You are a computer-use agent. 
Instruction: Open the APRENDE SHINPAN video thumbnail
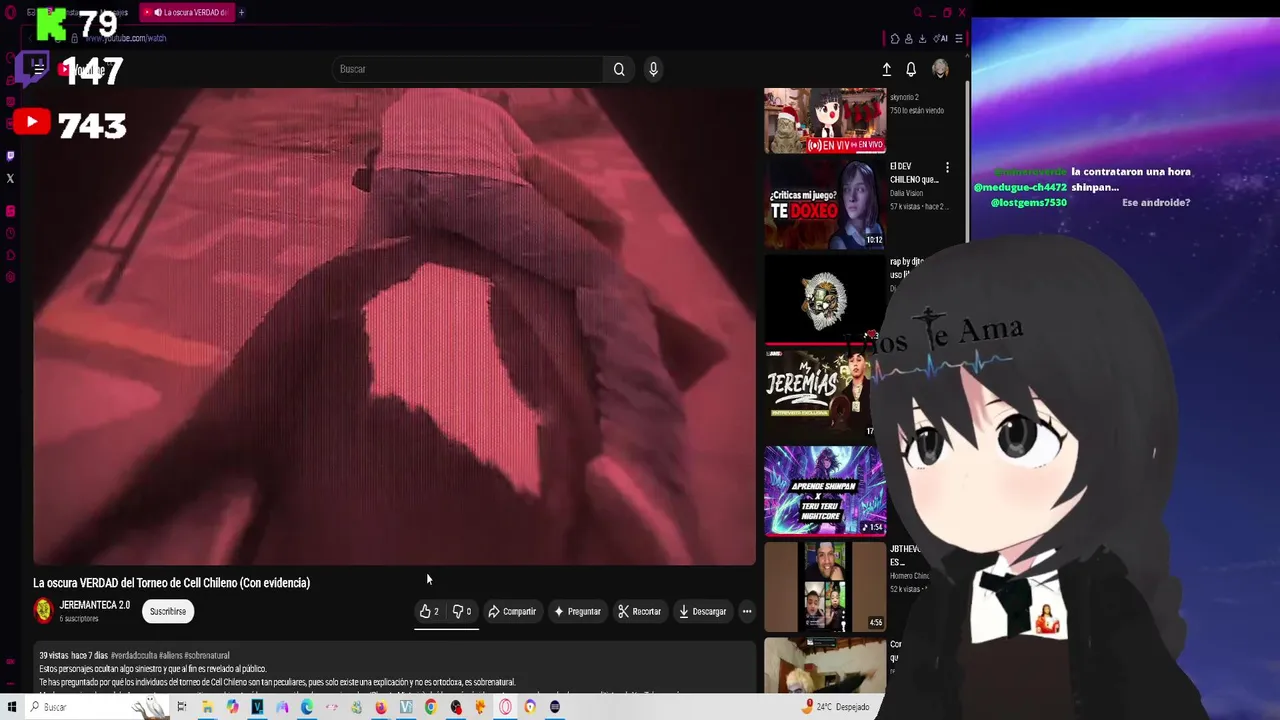825,490
